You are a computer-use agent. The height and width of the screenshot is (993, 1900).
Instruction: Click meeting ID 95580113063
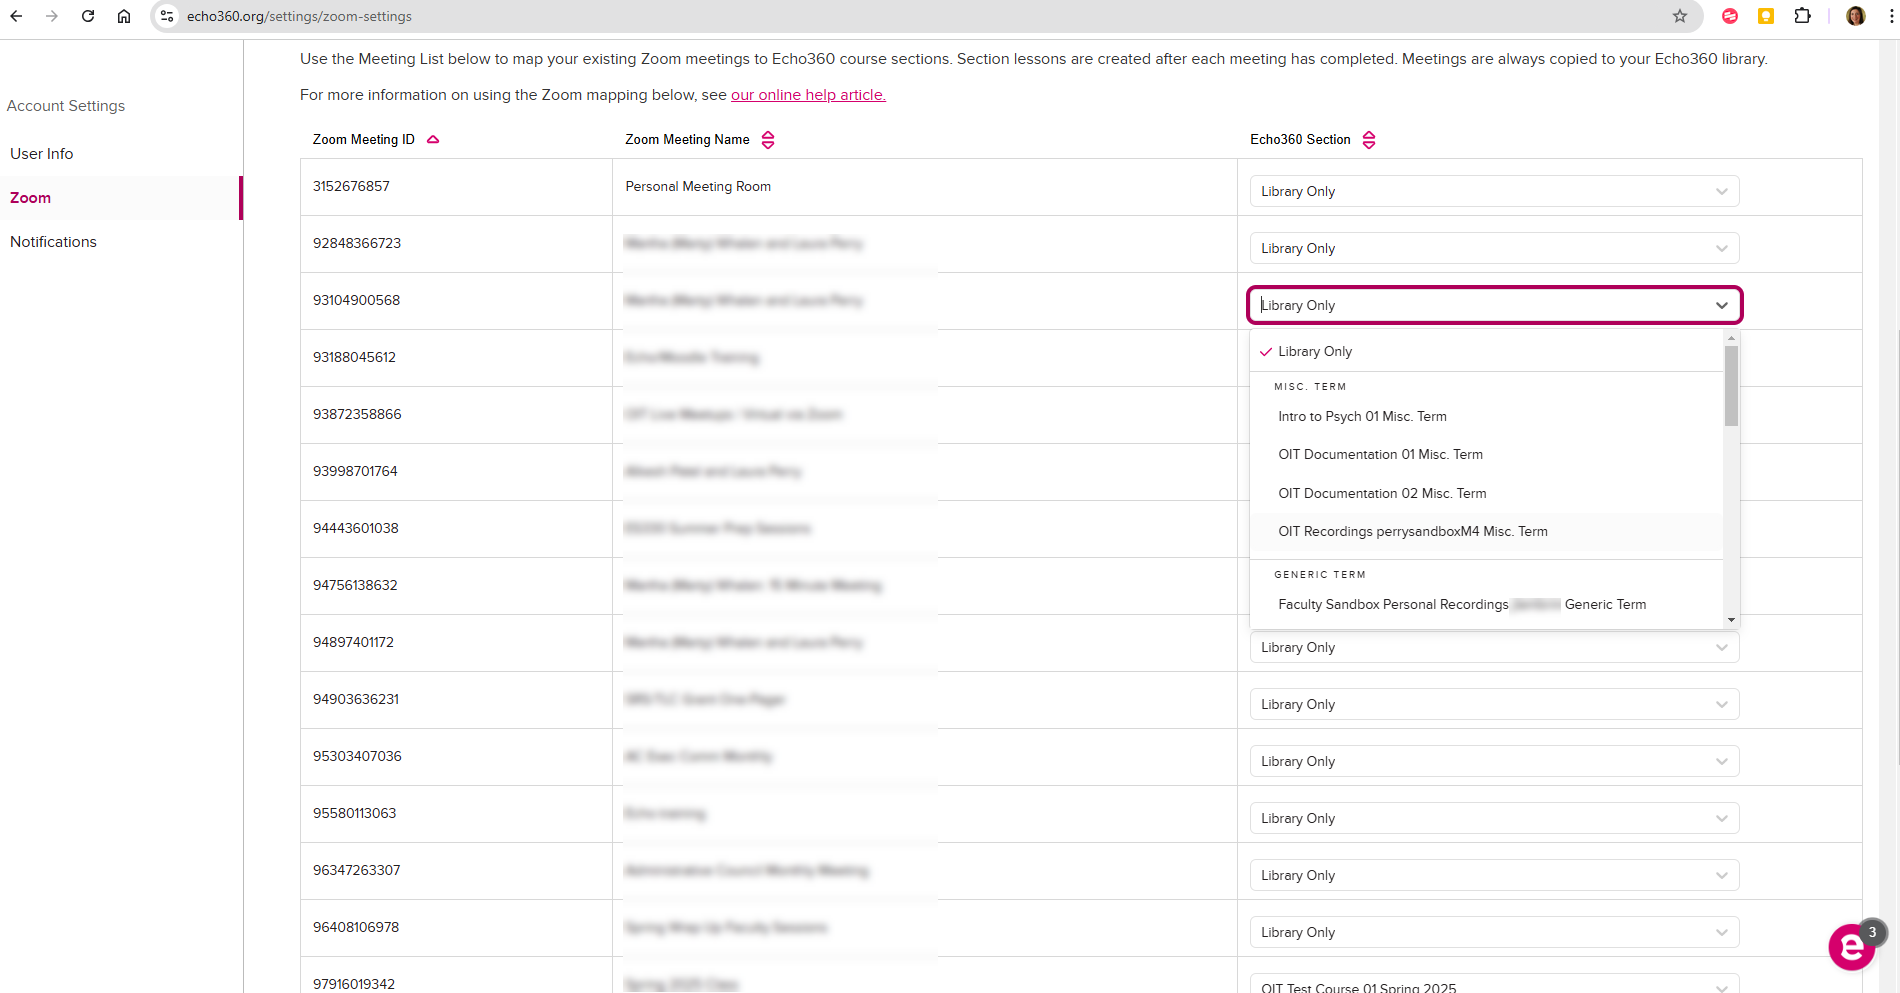coord(354,813)
